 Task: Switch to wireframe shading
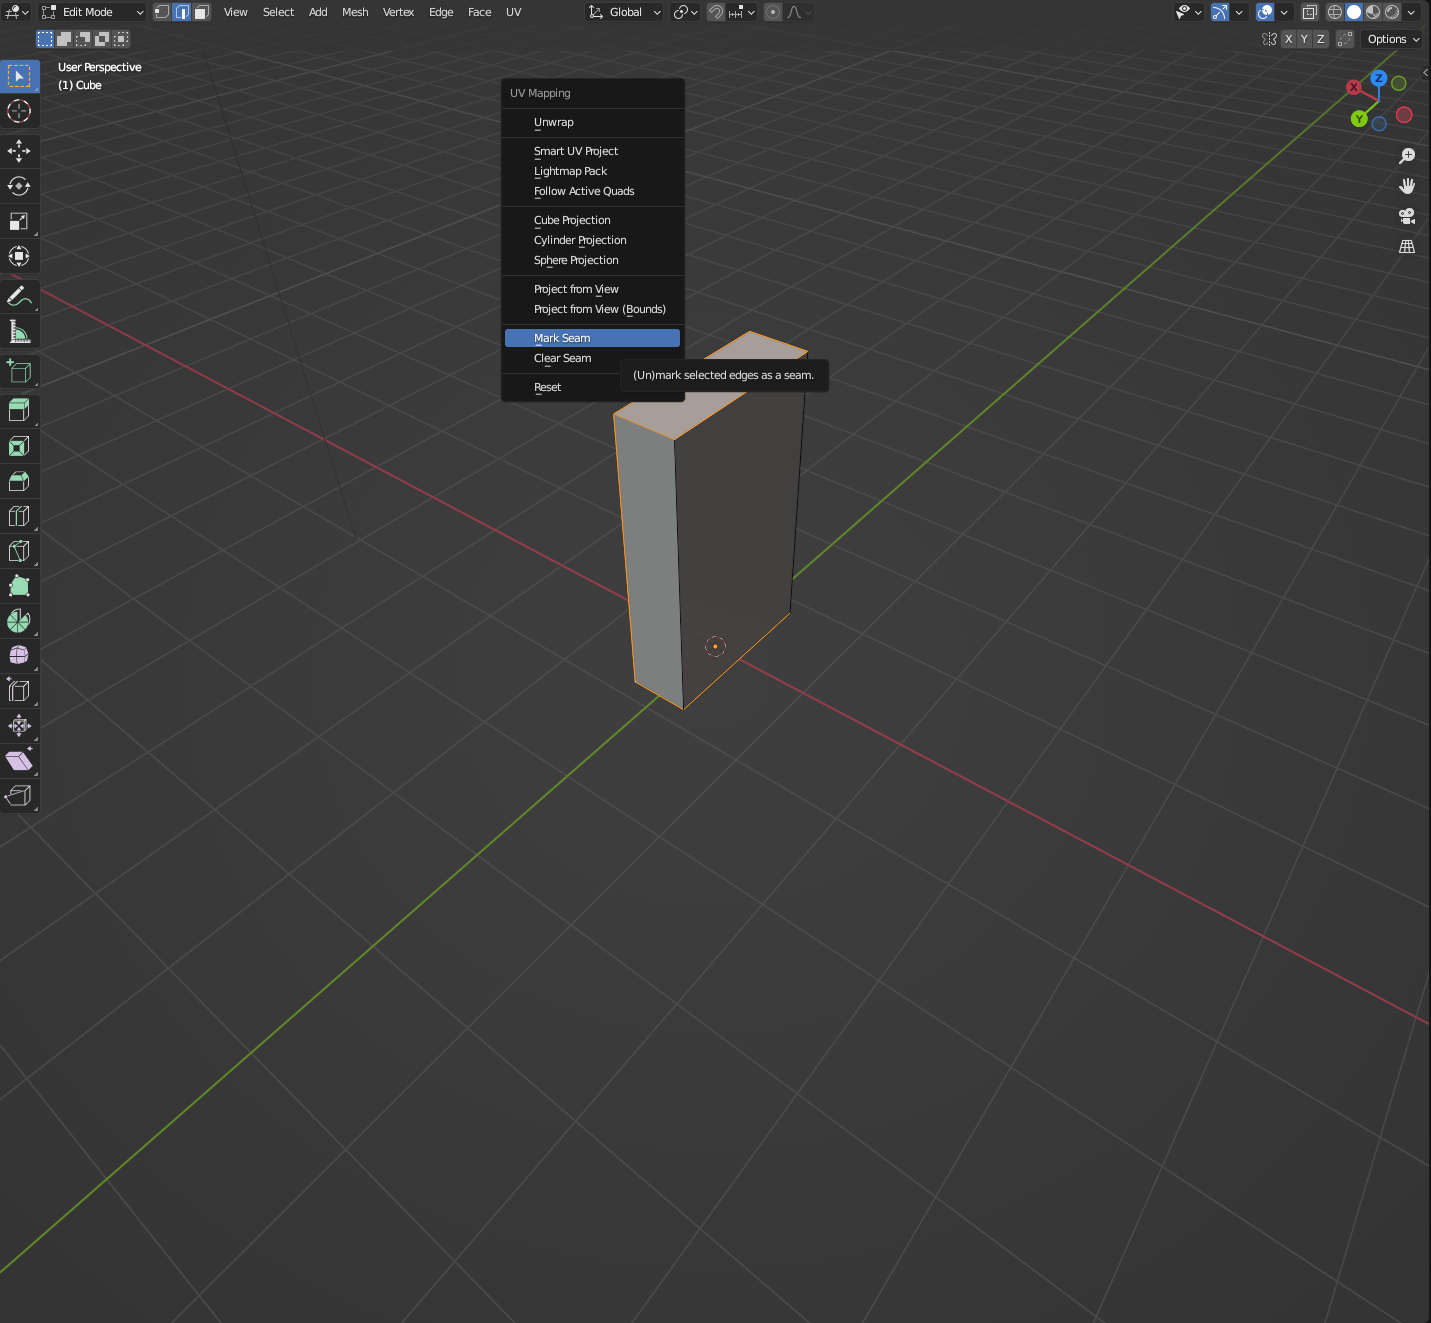(1335, 12)
